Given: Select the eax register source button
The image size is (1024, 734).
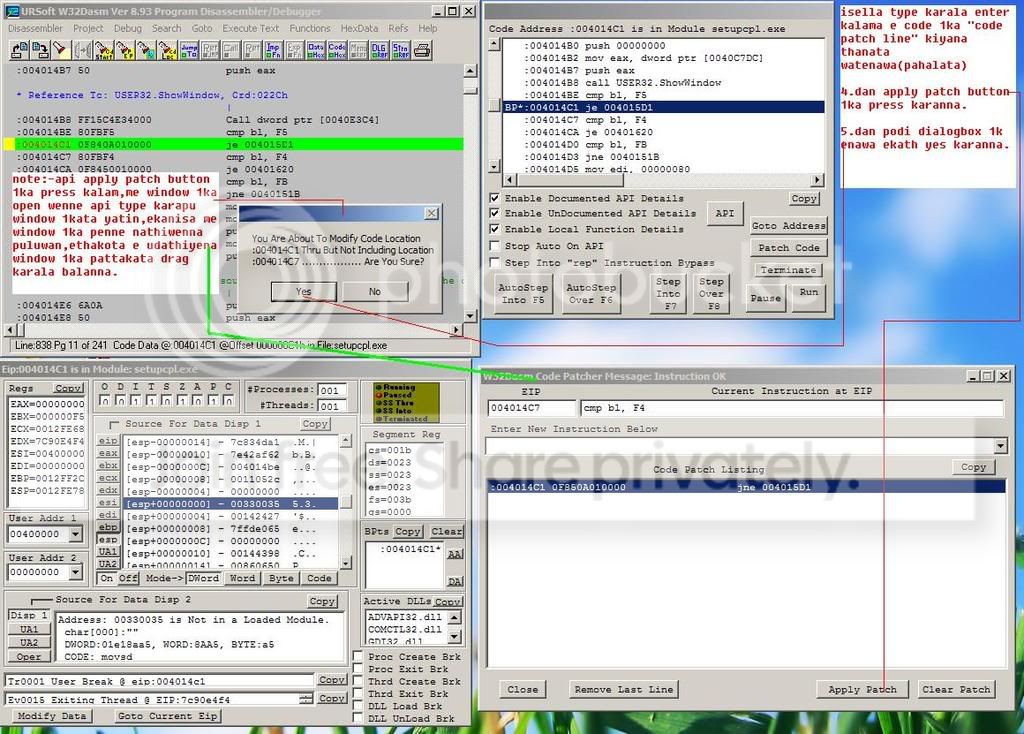Looking at the screenshot, I should [108, 453].
